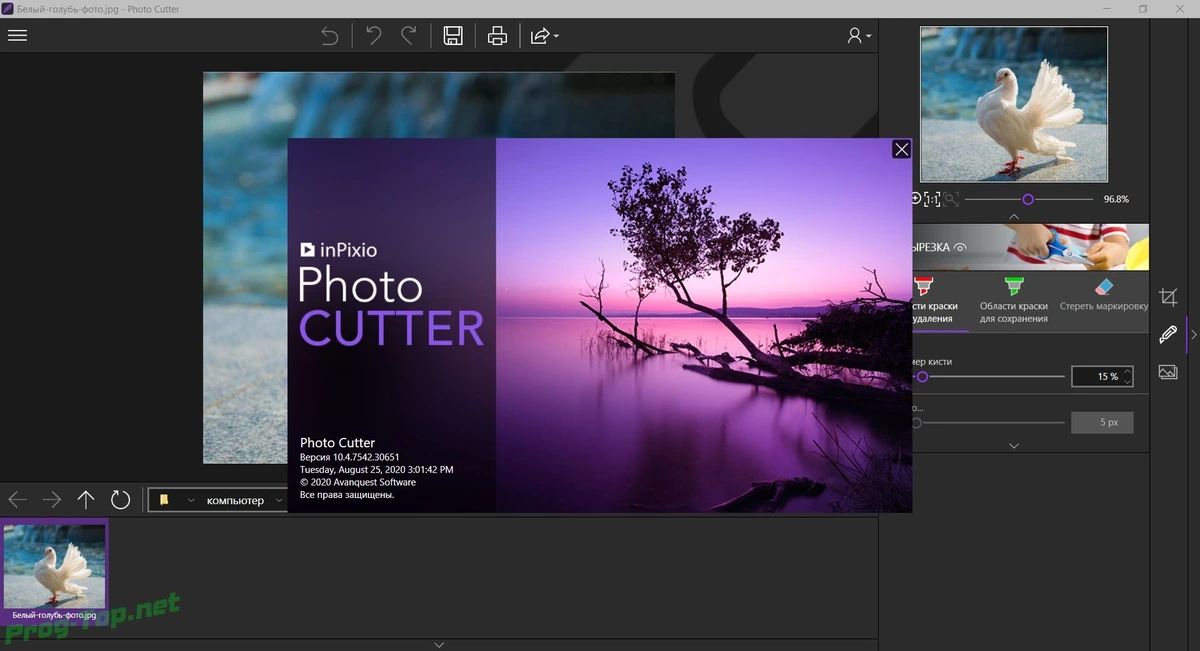The width and height of the screenshot is (1200, 651).
Task: Expand more brush options with down chevron
Action: [1014, 446]
